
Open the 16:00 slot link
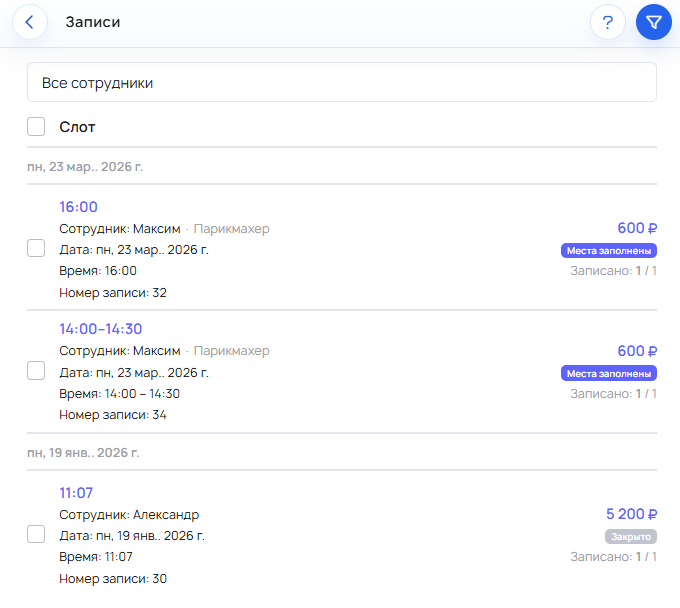(x=78, y=207)
